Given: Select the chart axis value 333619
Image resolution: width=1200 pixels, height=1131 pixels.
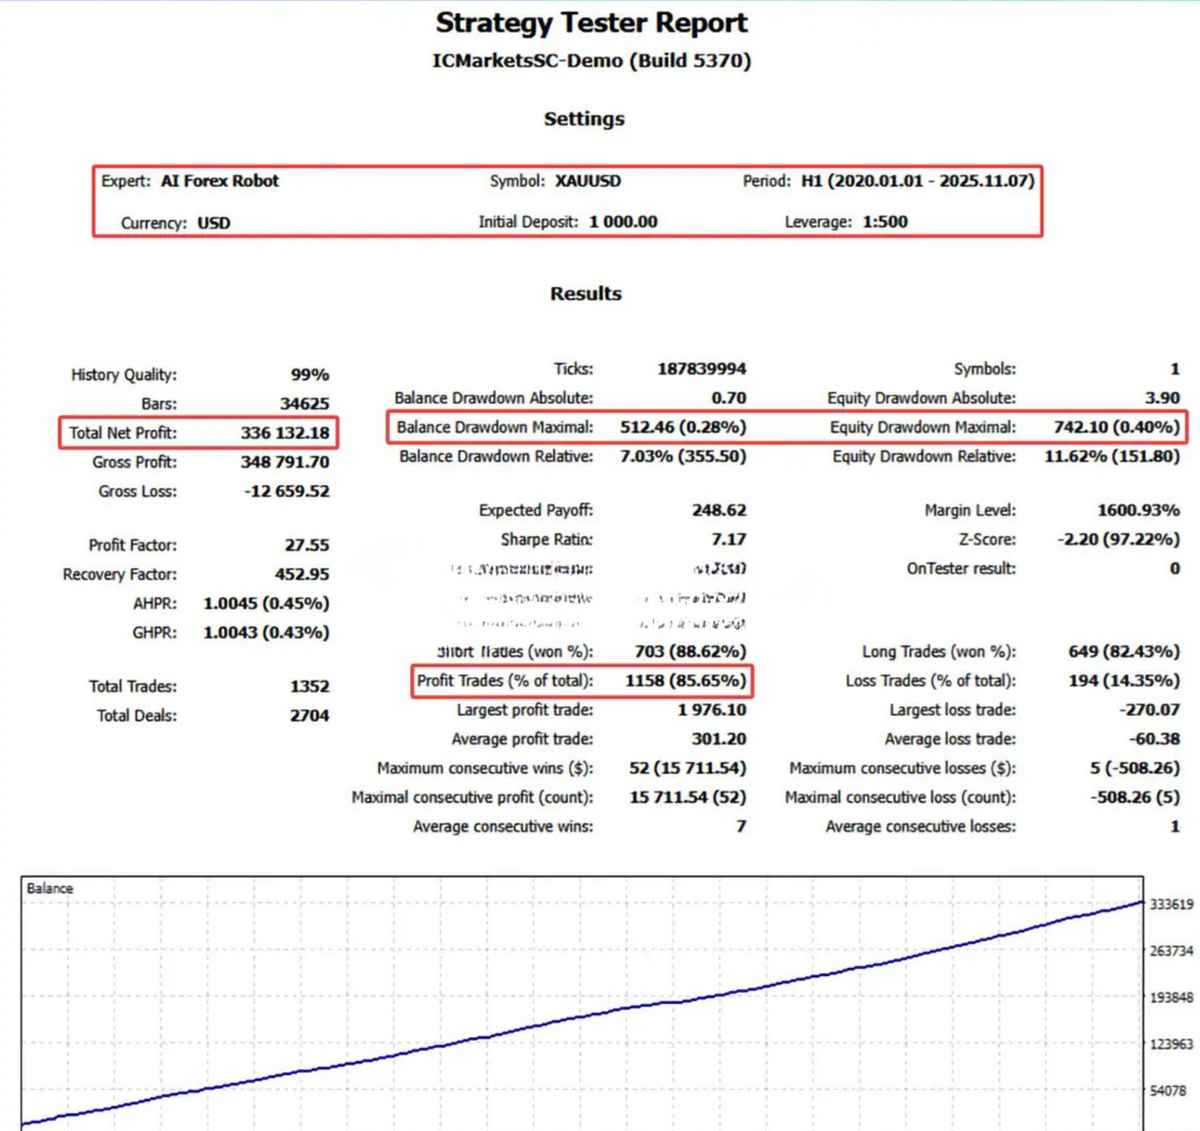Looking at the screenshot, I should (1171, 904).
